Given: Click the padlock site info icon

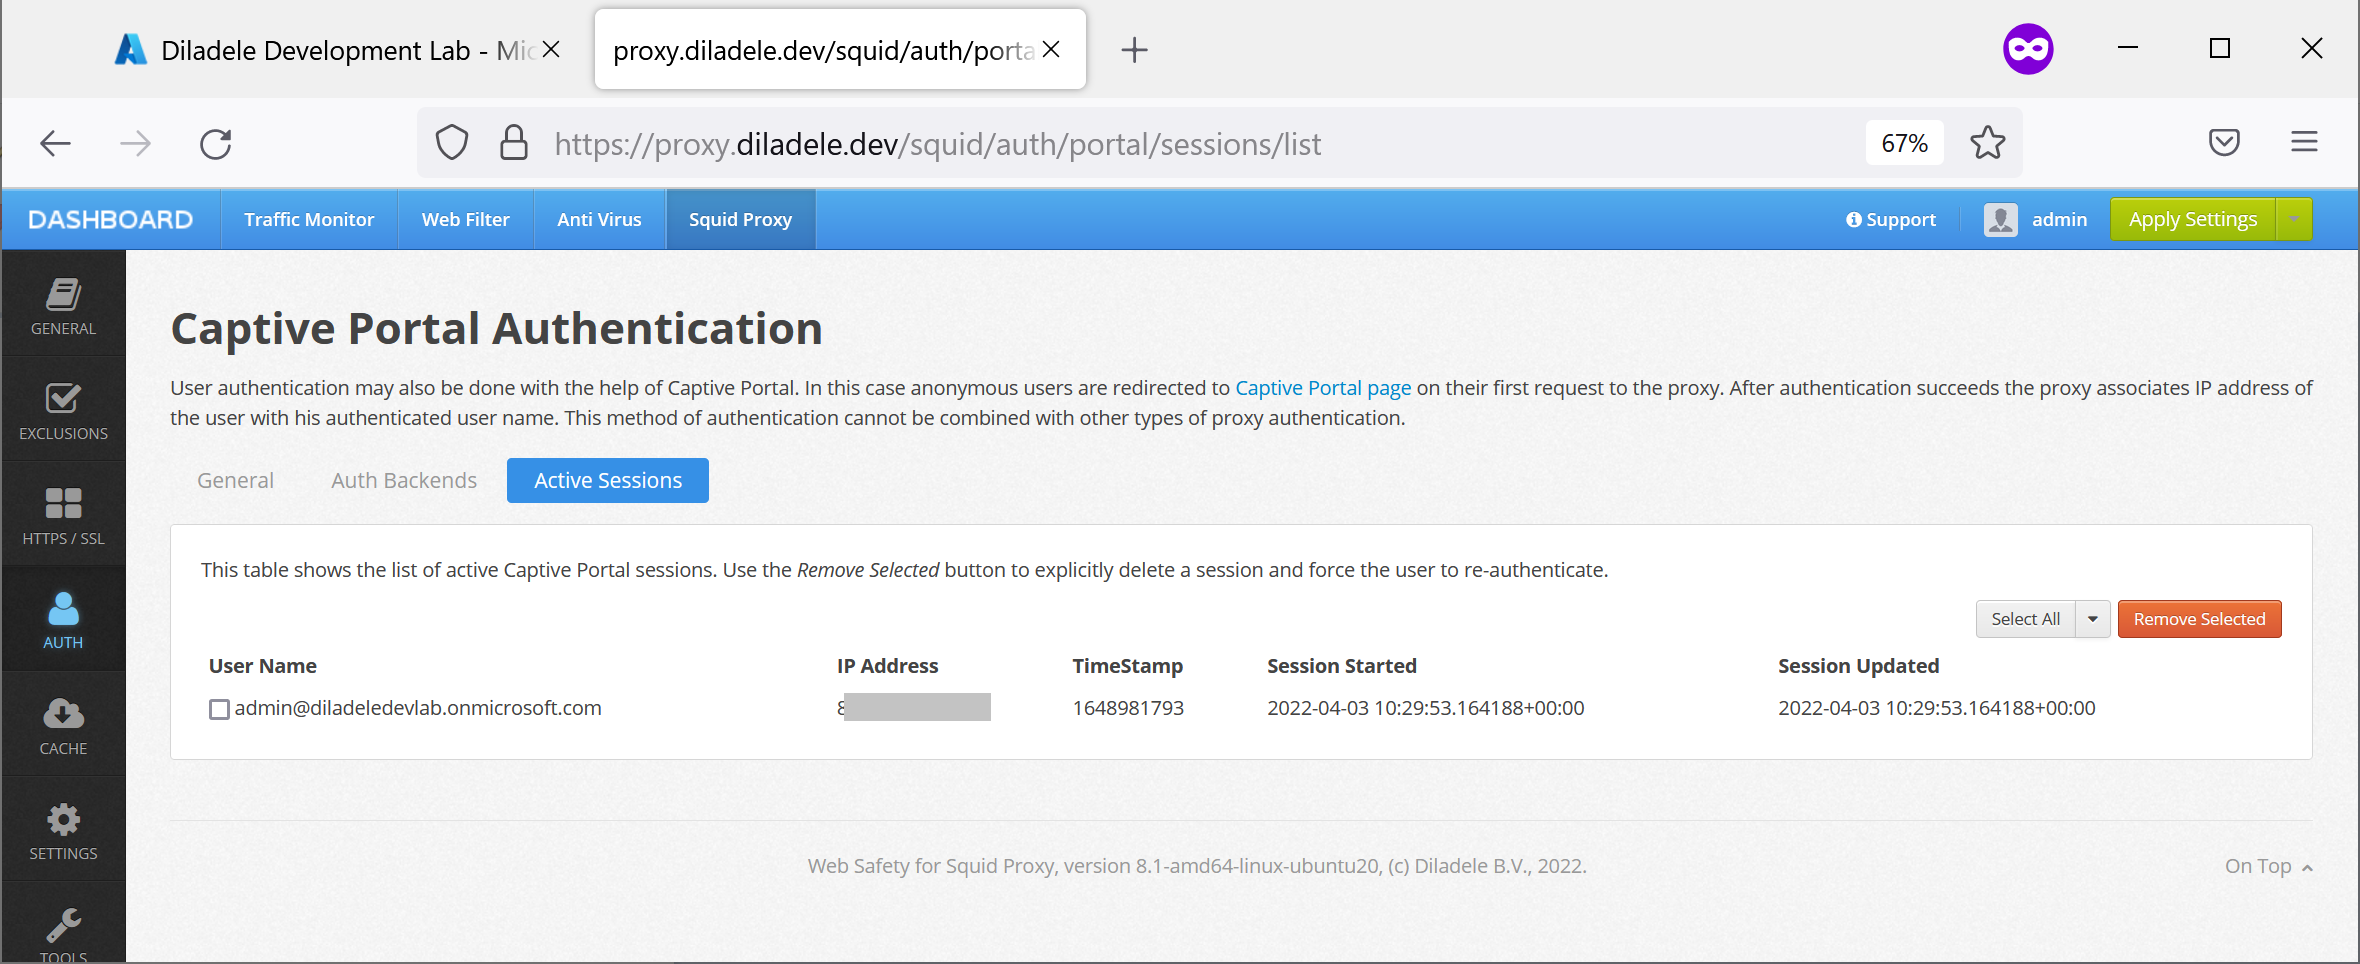Looking at the screenshot, I should click(x=514, y=143).
